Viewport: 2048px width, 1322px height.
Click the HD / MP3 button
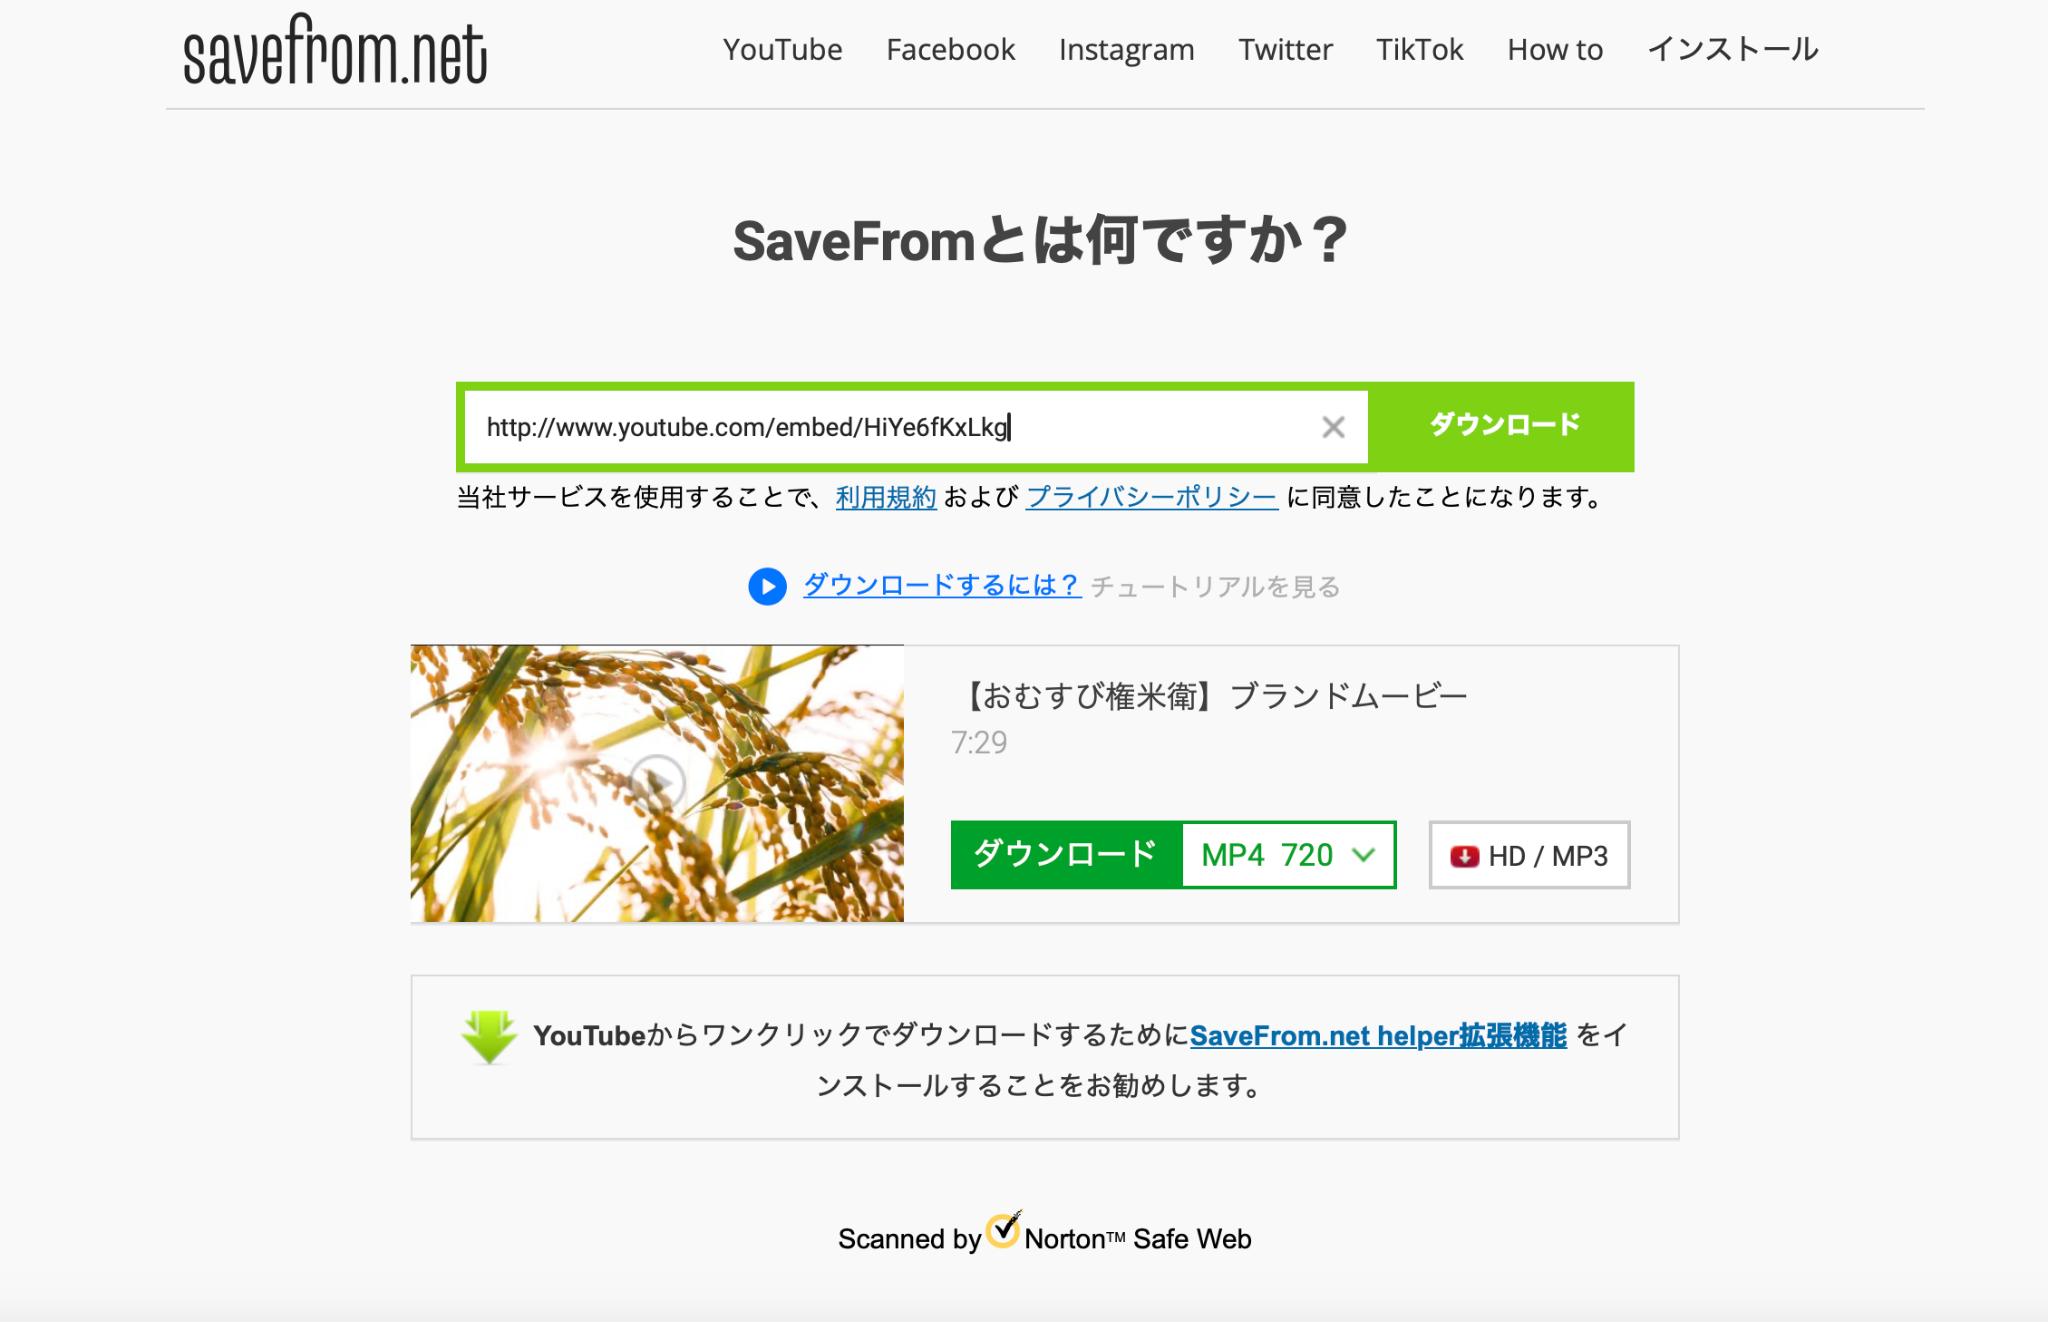(1529, 855)
